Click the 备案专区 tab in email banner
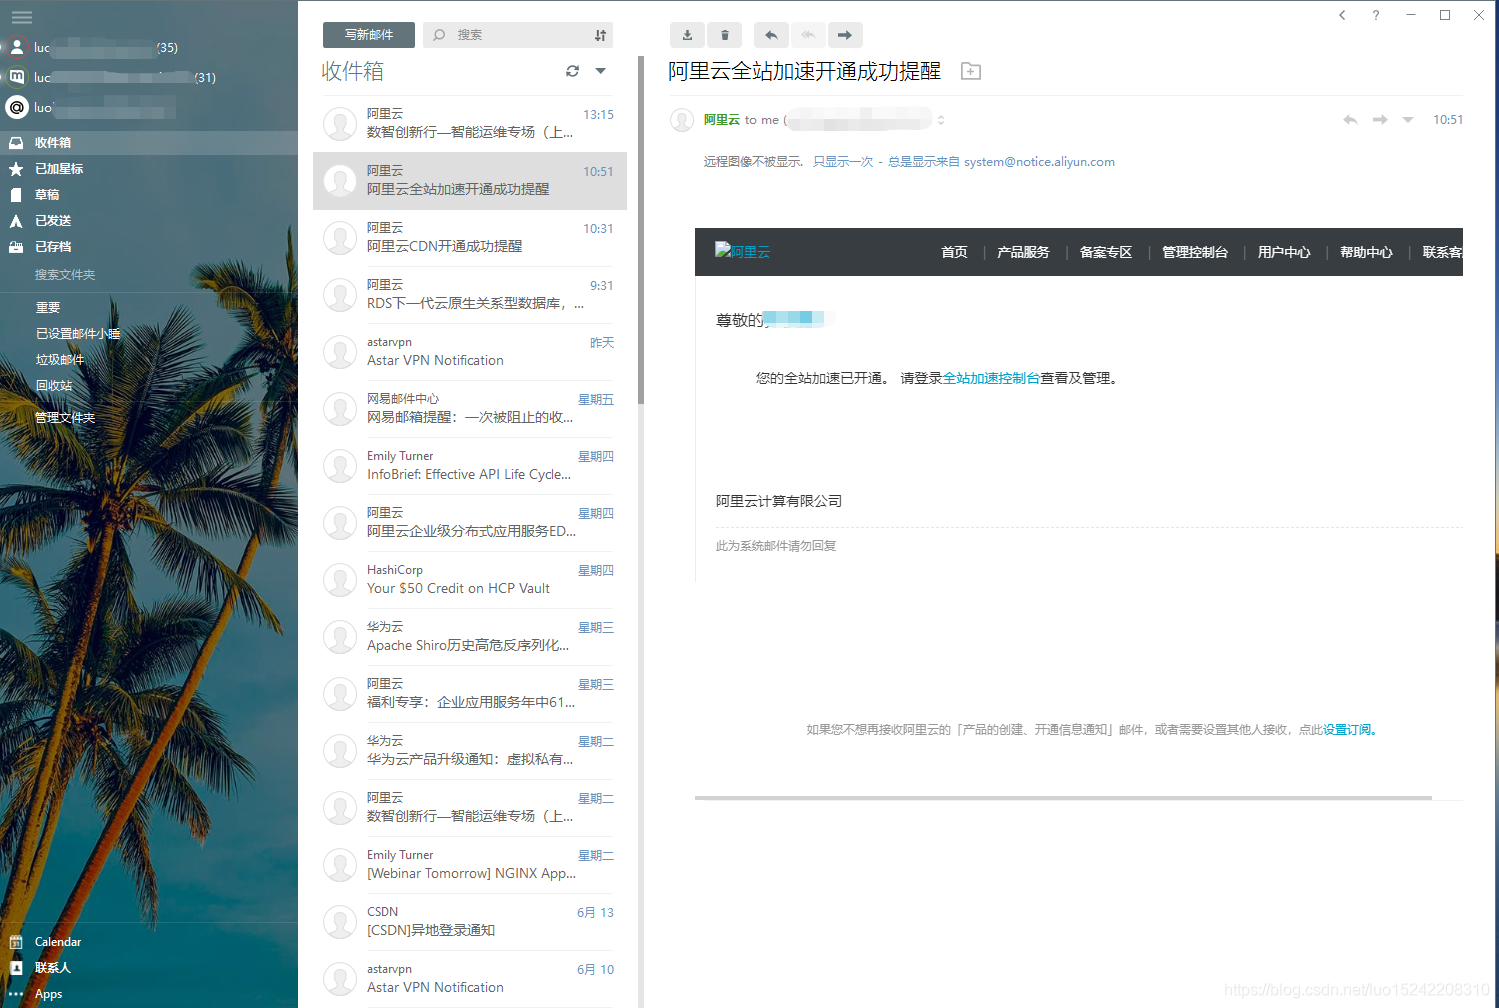1499x1008 pixels. point(1106,252)
